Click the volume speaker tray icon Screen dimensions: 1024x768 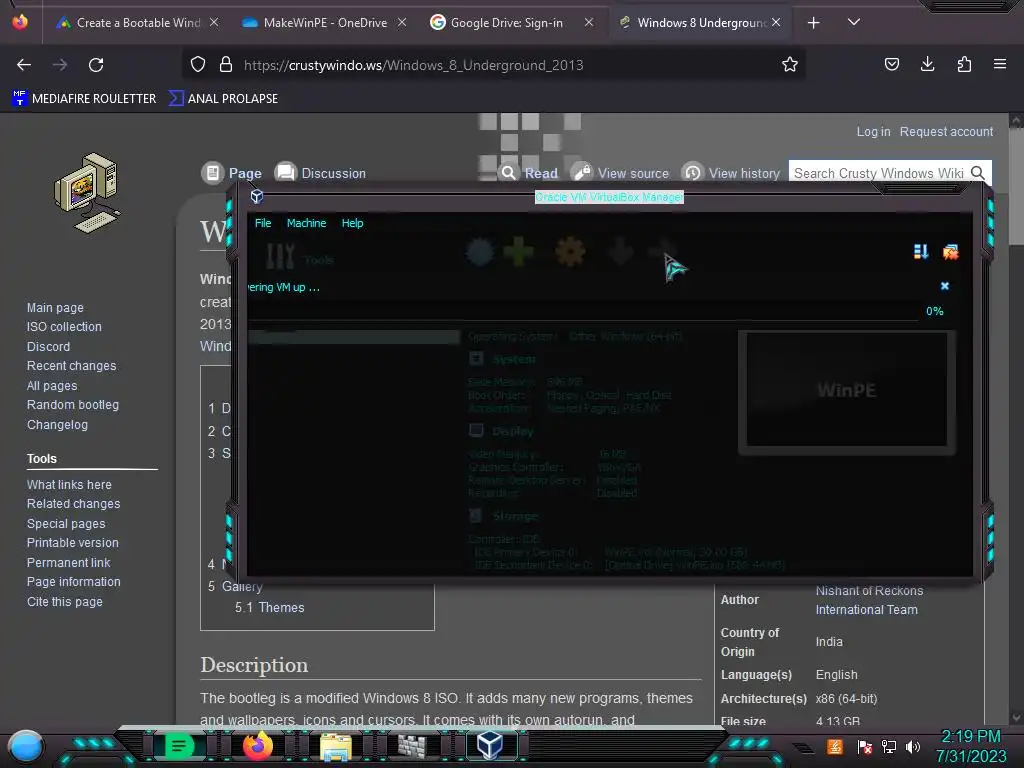(913, 747)
